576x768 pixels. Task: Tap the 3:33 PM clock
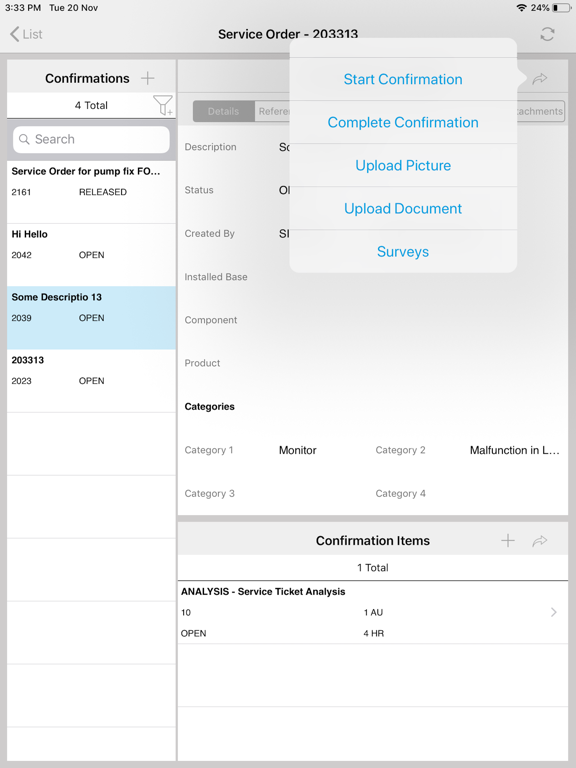tap(23, 8)
